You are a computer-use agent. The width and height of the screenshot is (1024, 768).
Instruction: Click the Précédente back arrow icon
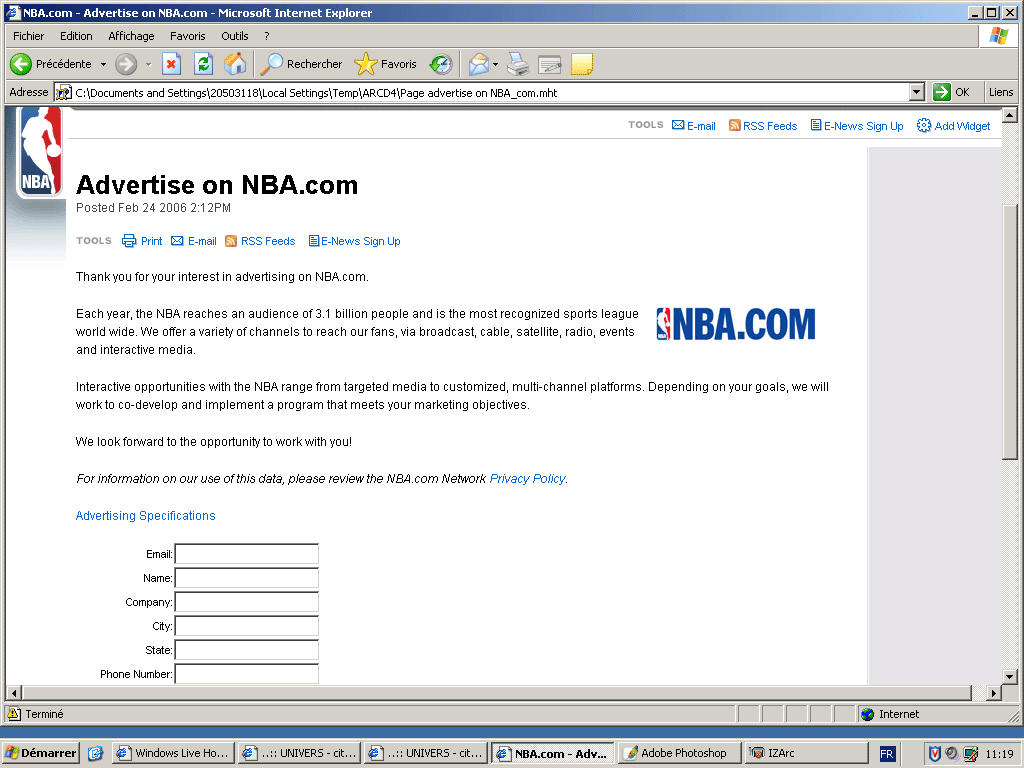point(21,64)
